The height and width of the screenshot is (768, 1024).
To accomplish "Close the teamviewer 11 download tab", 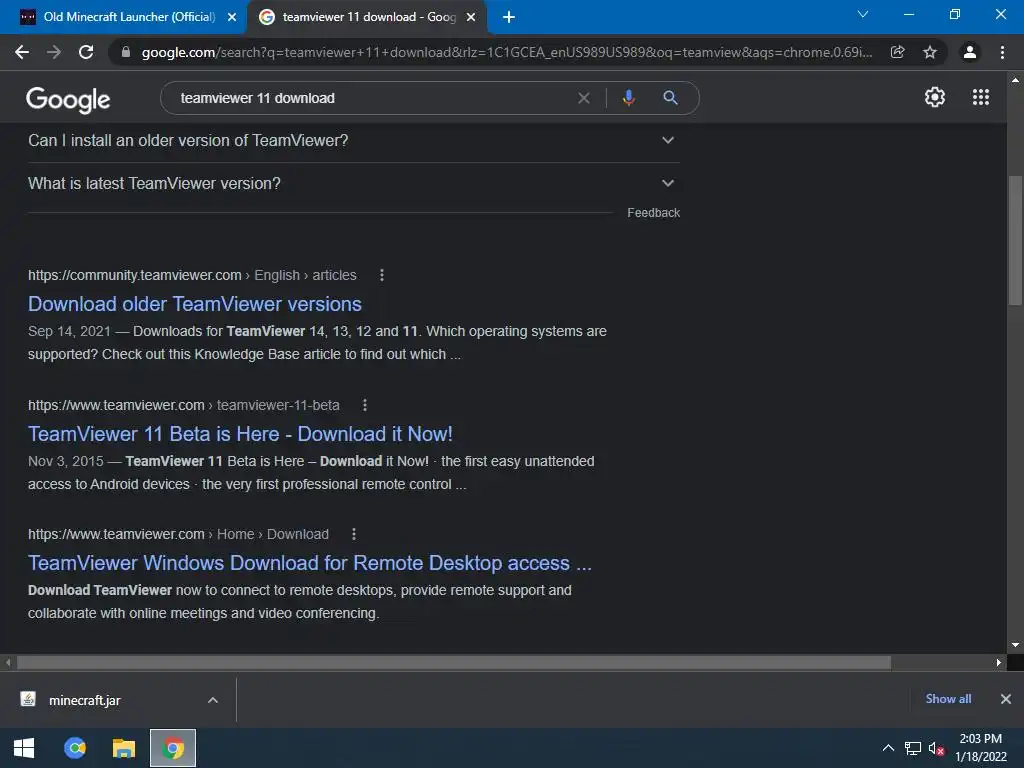I will [471, 18].
